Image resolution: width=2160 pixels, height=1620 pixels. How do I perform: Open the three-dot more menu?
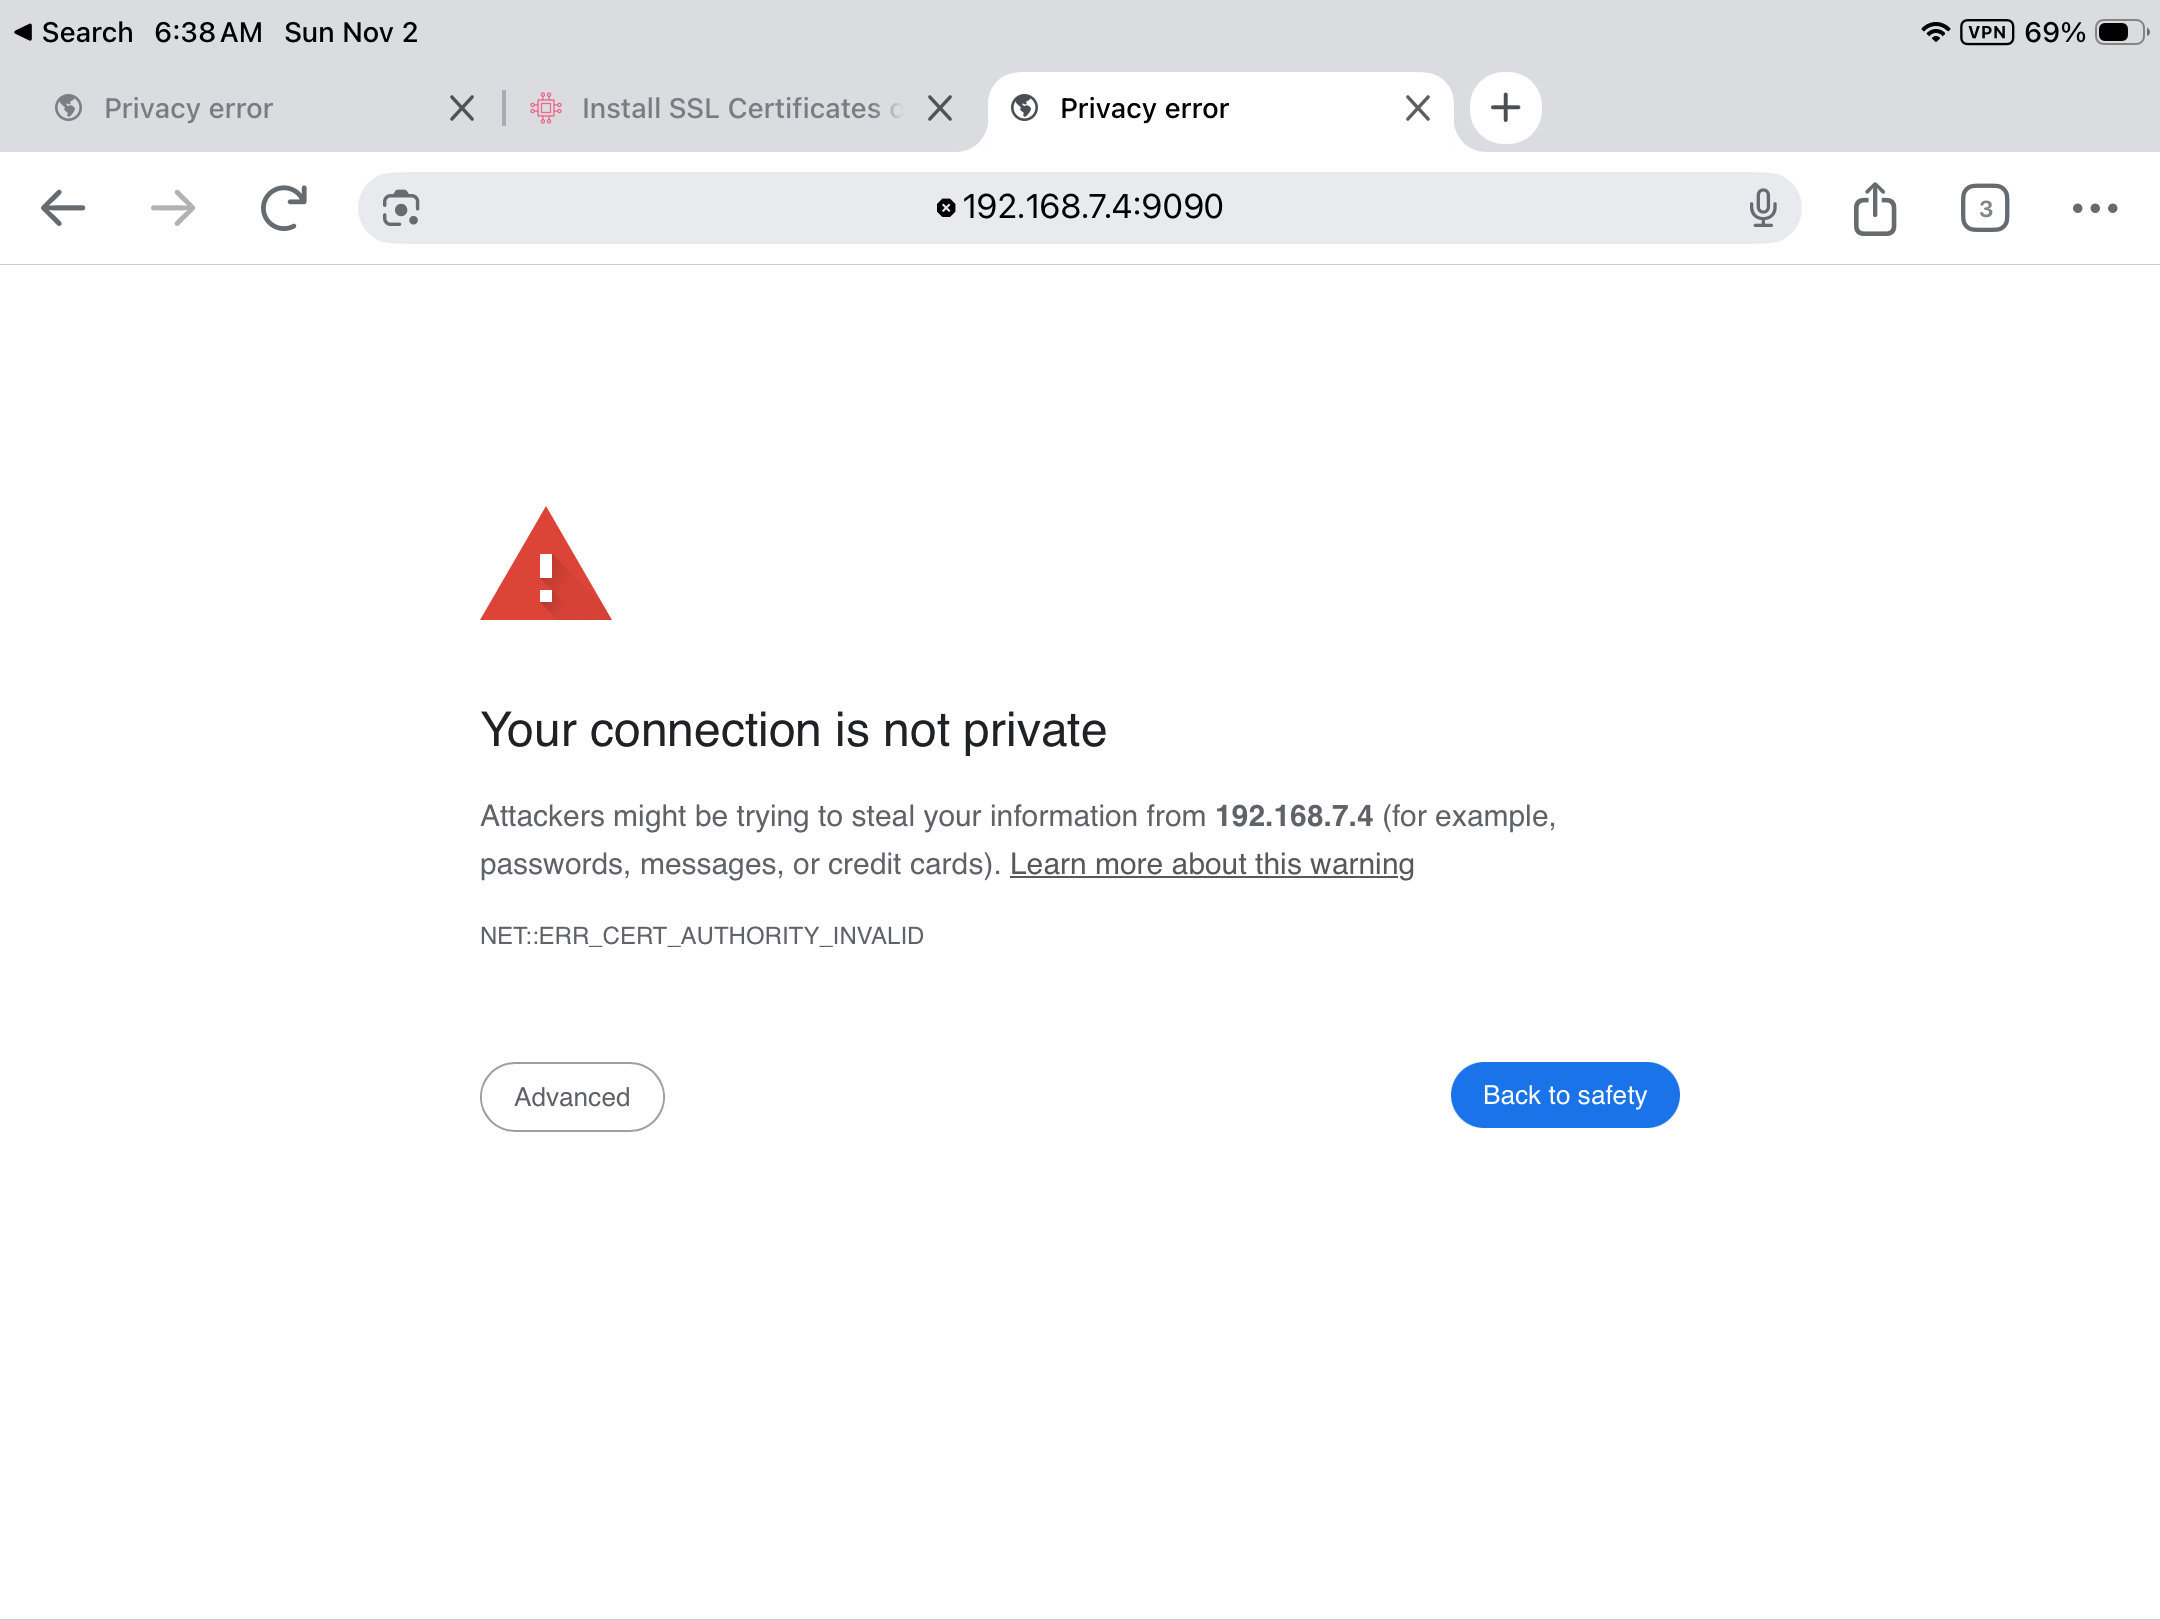(2095, 208)
